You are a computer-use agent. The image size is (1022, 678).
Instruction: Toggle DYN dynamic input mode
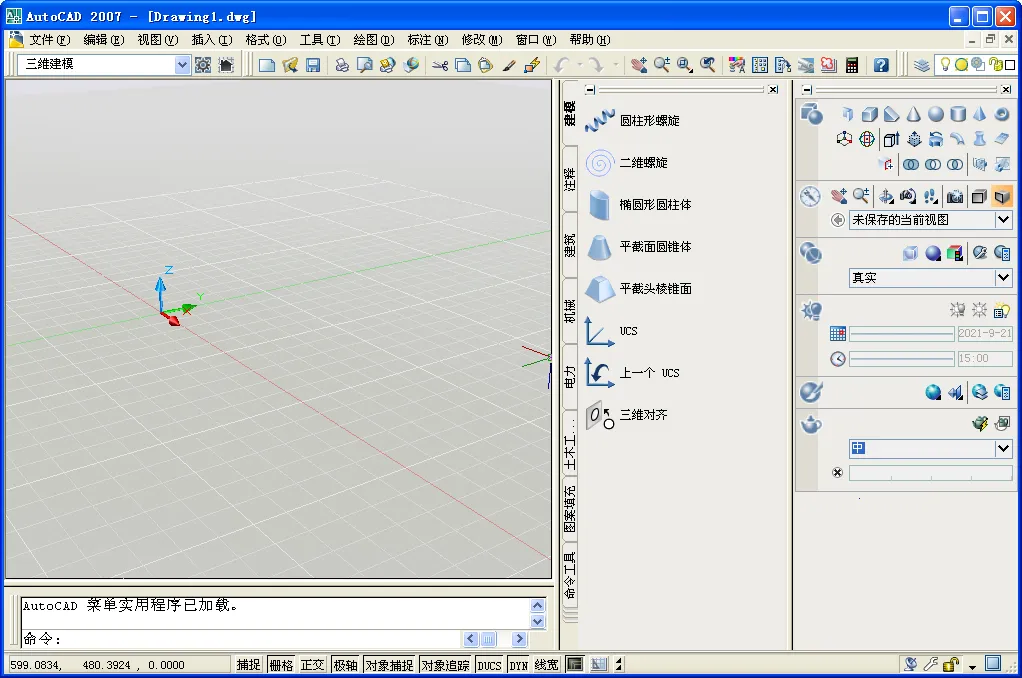pyautogui.click(x=518, y=663)
